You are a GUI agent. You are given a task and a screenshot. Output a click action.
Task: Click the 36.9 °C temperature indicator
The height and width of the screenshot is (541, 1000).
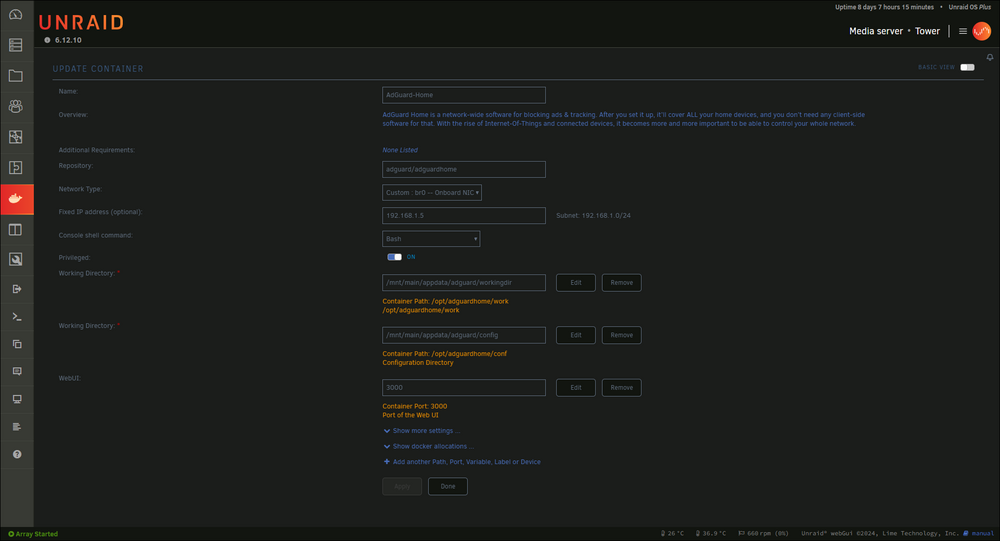coord(710,533)
